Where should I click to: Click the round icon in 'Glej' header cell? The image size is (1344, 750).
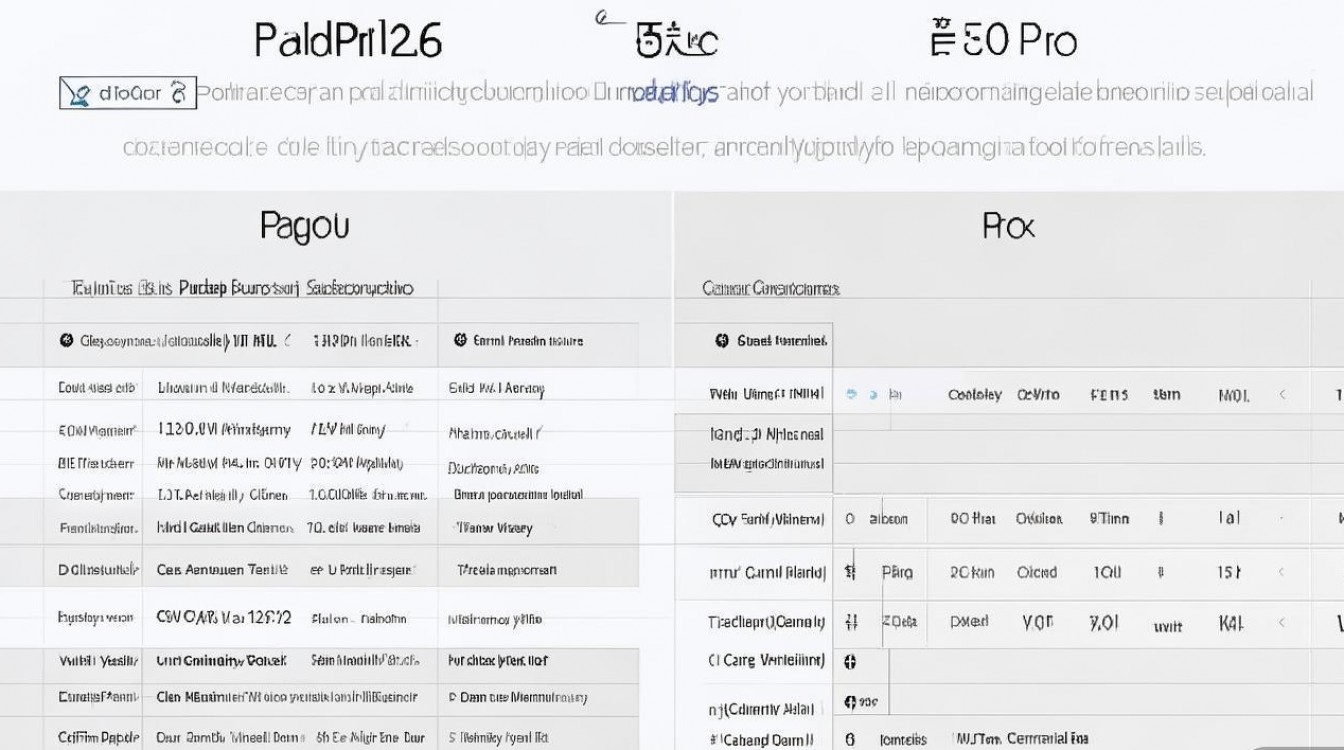[x=67, y=341]
